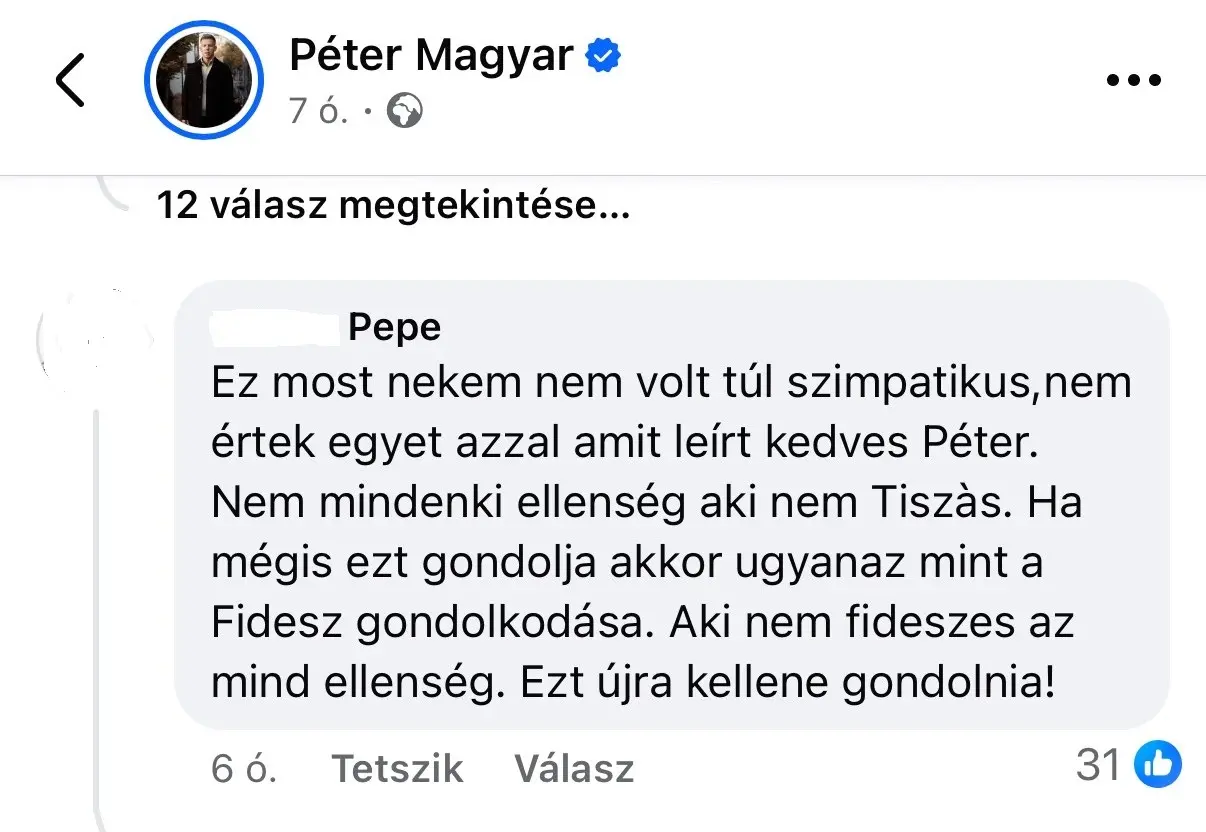Click the comment timestamp 6 ó.
The height and width of the screenshot is (832, 1206).
coord(244,768)
